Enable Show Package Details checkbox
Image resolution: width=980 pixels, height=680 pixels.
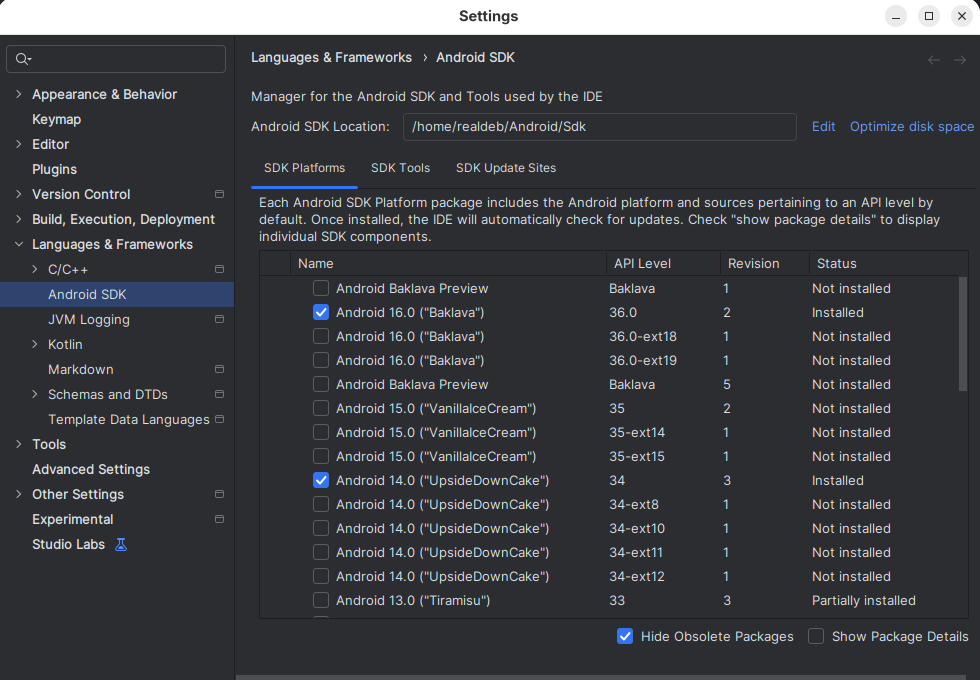(816, 636)
